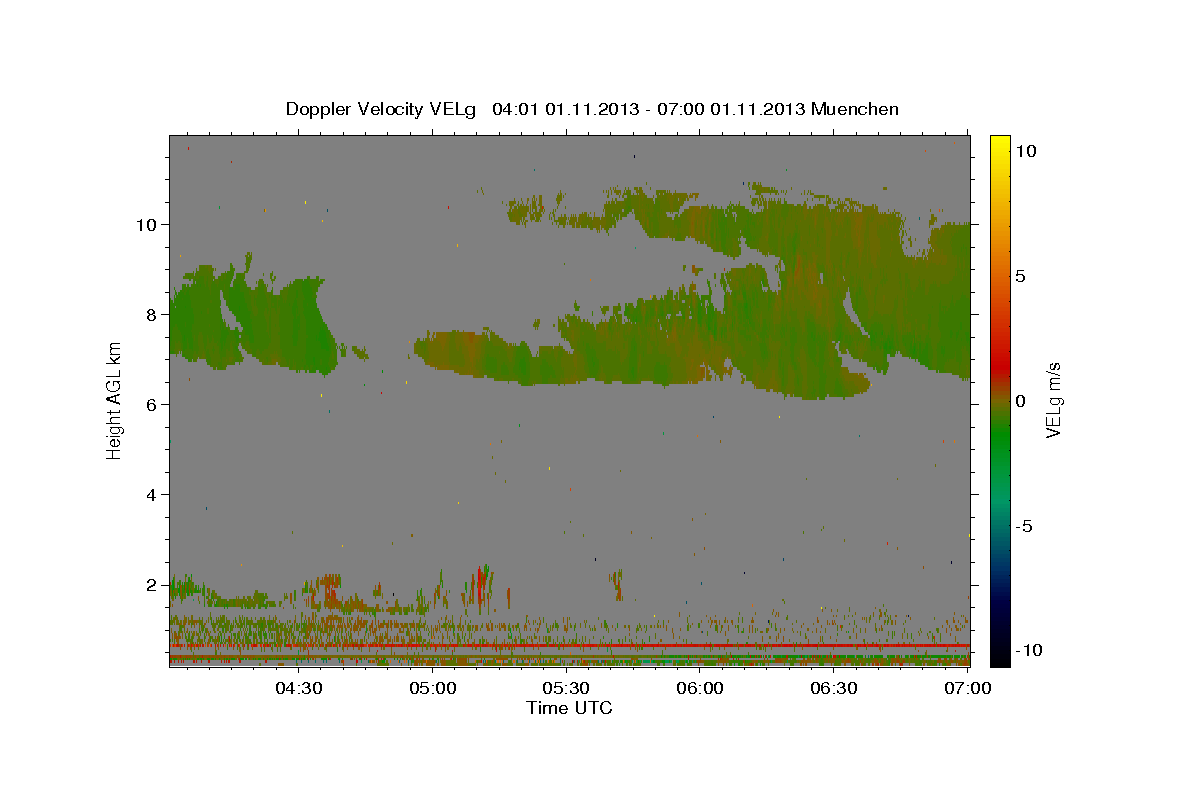Click the 06:30 time axis label

click(834, 688)
